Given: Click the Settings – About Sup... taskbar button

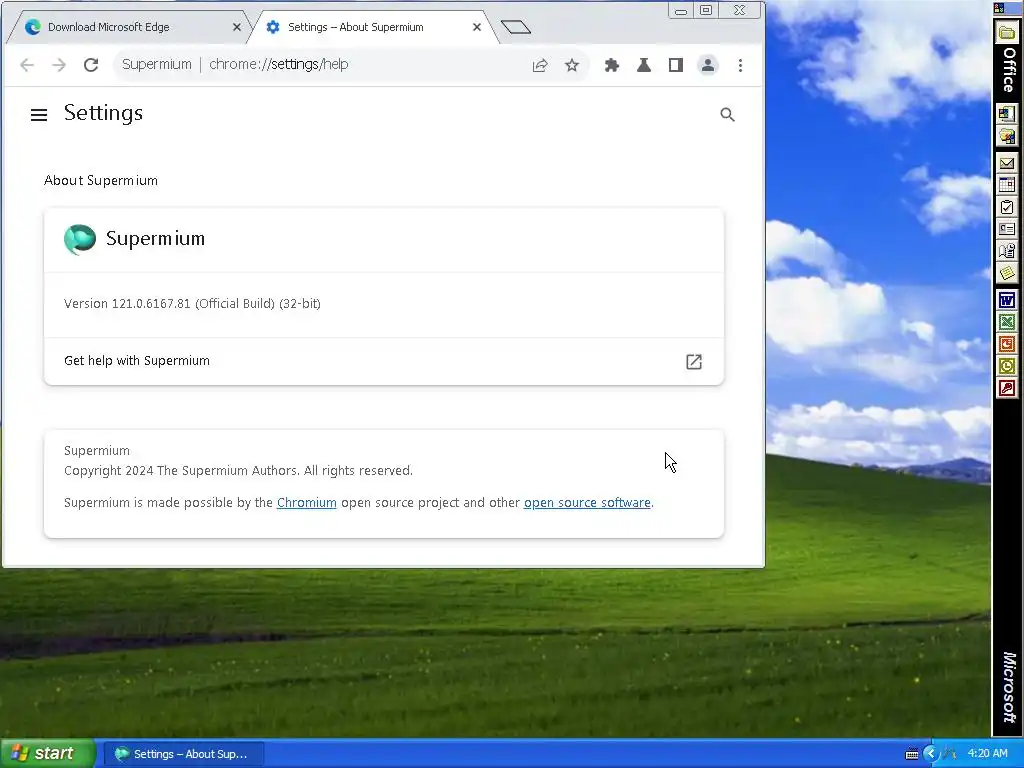Looking at the screenshot, I should 185,754.
